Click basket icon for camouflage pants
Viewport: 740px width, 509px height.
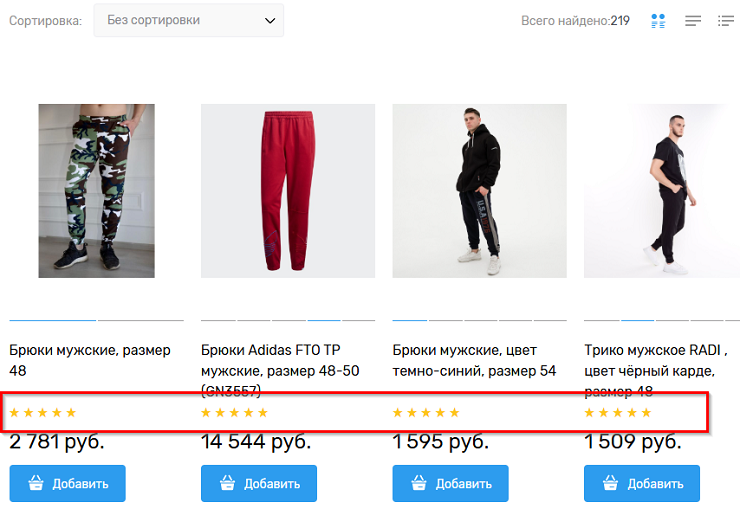pyautogui.click(x=36, y=484)
